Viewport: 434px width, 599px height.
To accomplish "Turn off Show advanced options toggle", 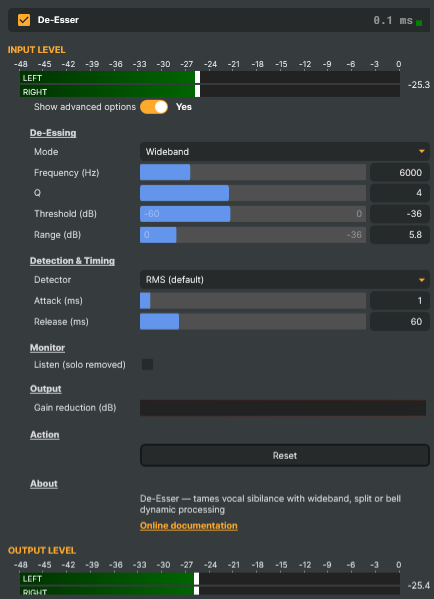I will pyautogui.click(x=154, y=107).
